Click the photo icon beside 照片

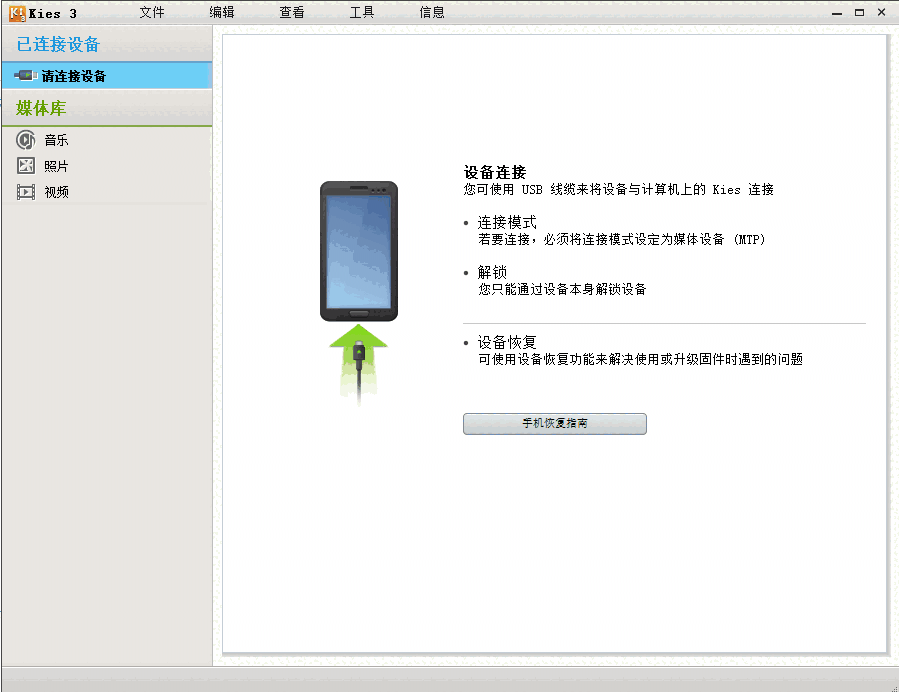pos(25,165)
